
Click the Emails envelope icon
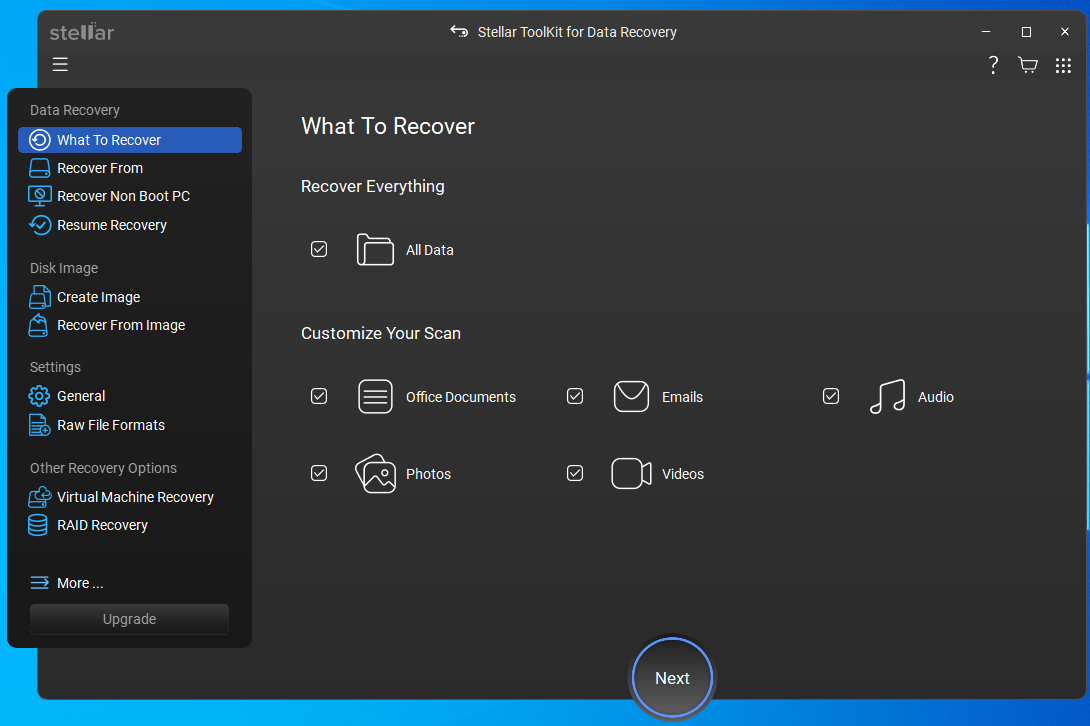click(631, 396)
